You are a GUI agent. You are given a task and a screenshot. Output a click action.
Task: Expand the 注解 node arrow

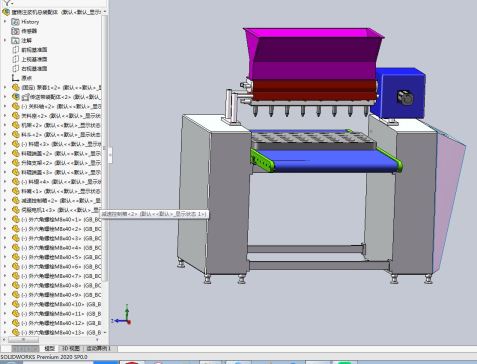5,40
